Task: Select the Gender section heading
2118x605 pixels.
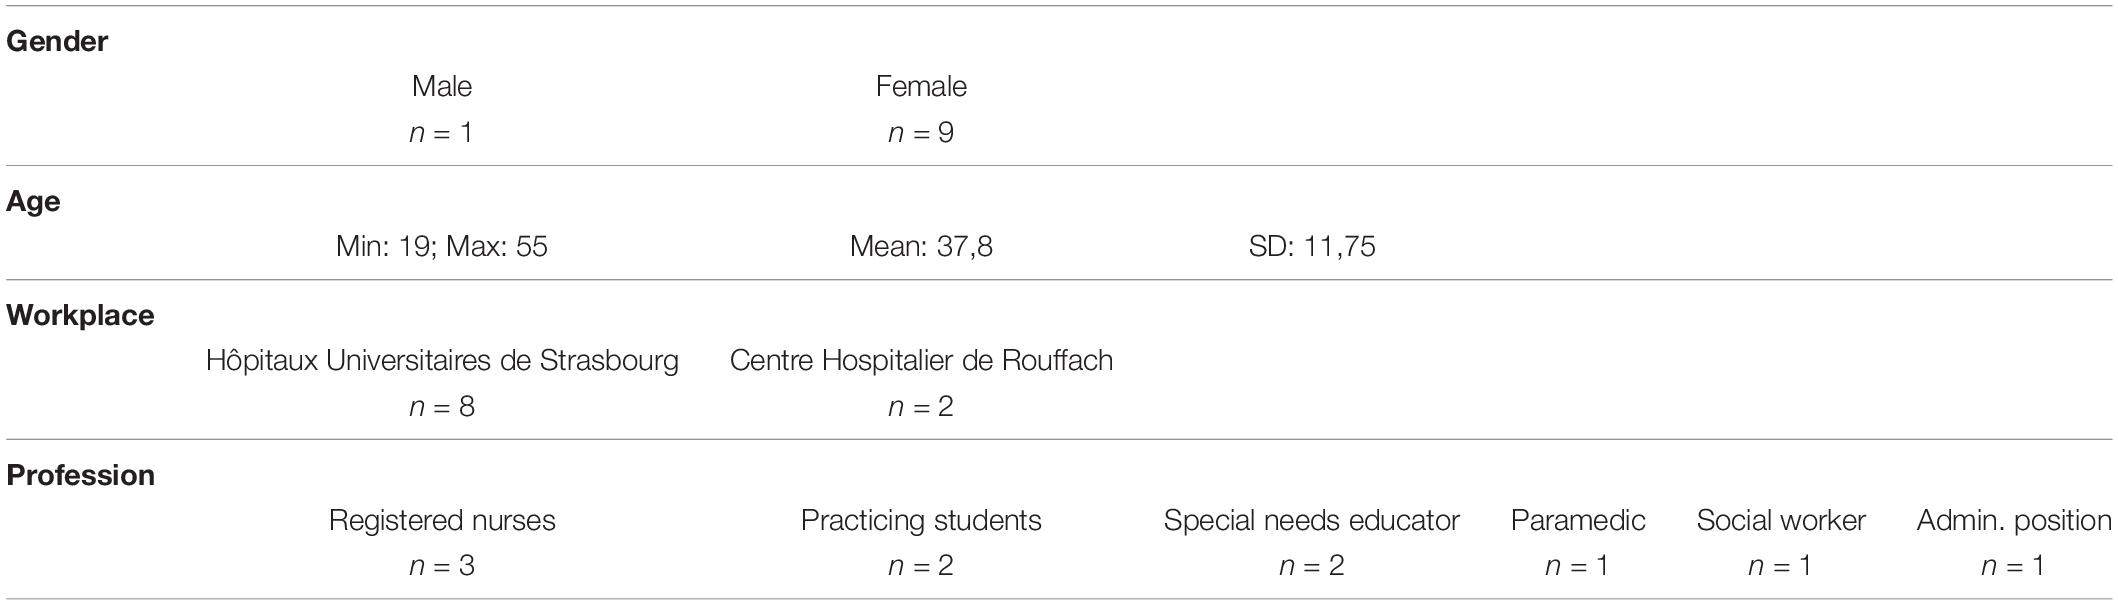Action: click(x=57, y=41)
